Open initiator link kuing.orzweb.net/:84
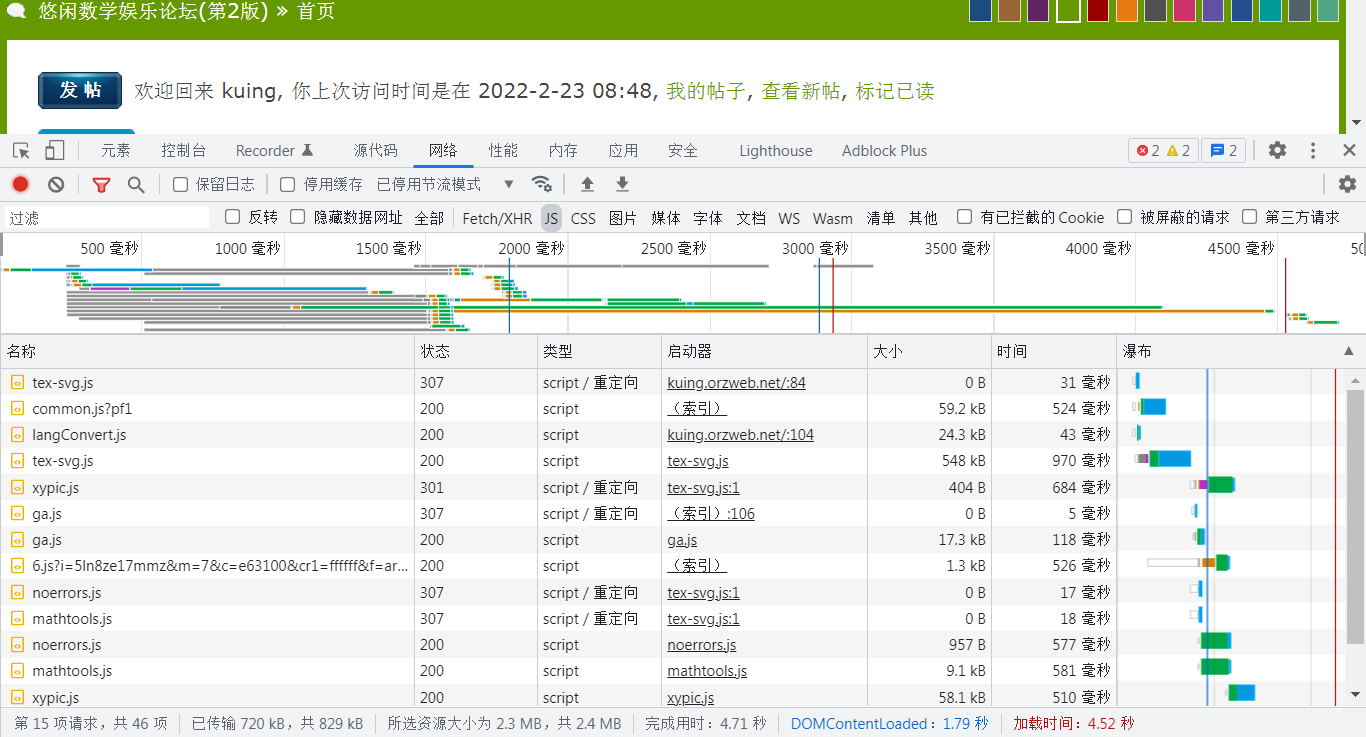 [736, 382]
